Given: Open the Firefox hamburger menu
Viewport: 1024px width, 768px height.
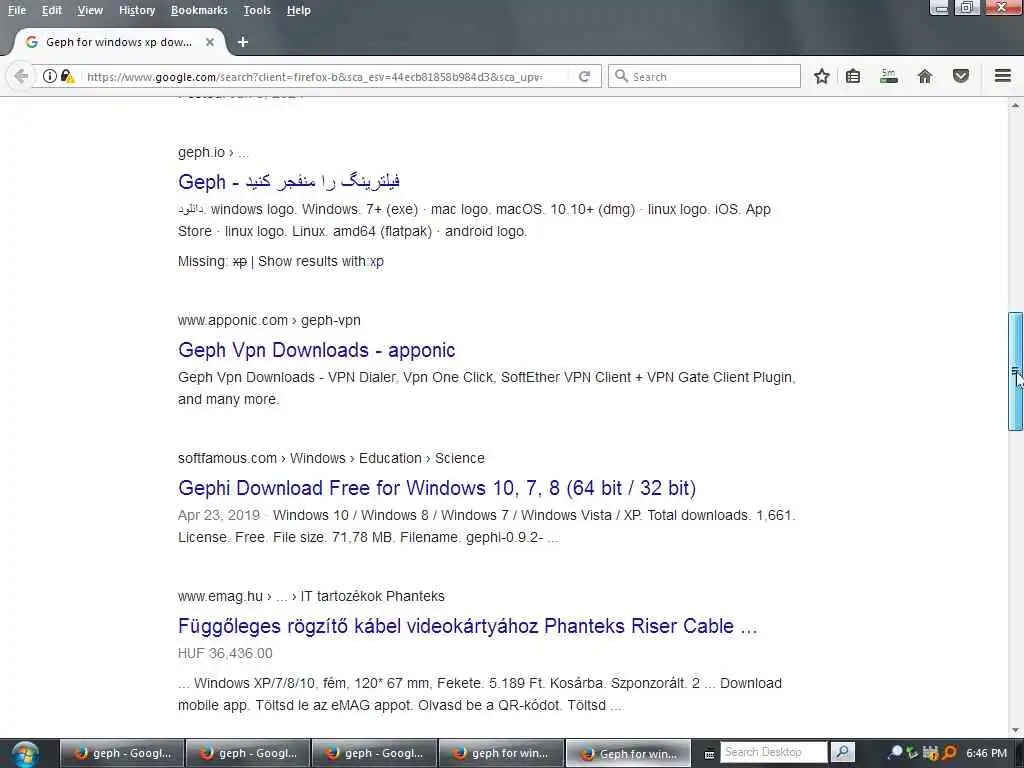Looking at the screenshot, I should 1003,76.
